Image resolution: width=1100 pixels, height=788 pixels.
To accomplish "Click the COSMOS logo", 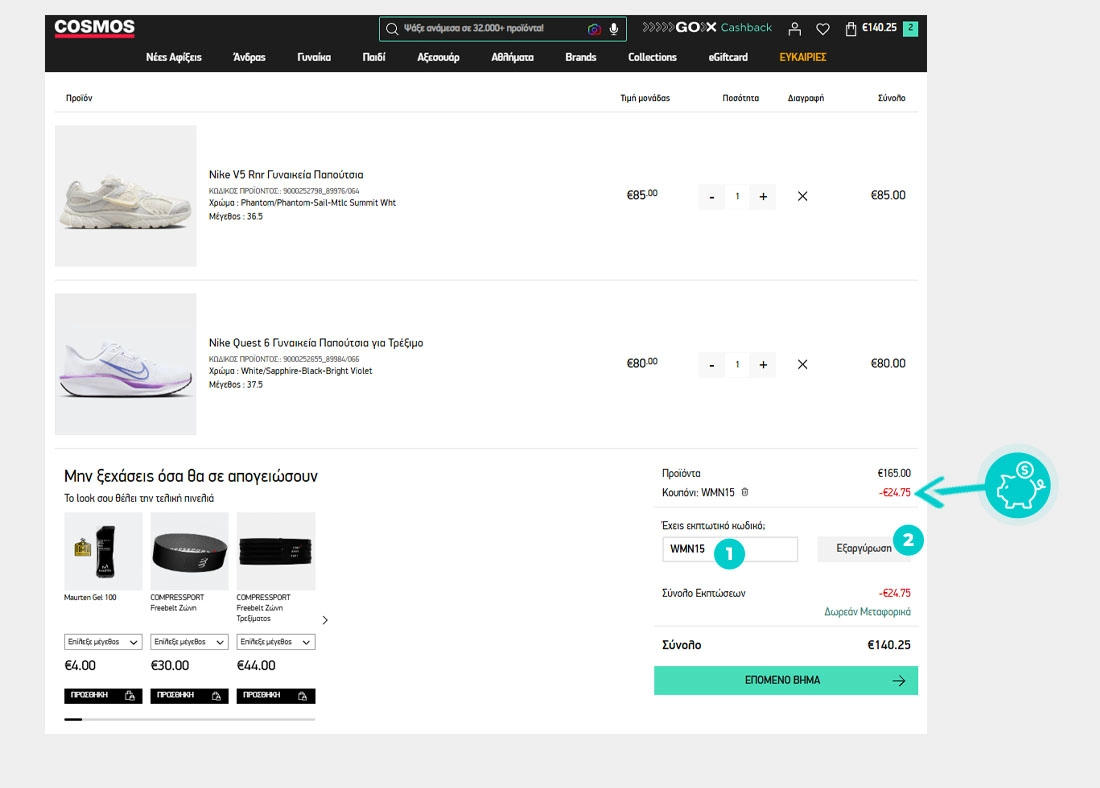I will 95,27.
